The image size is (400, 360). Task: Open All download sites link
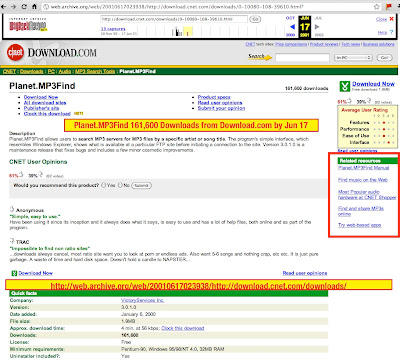(x=45, y=103)
